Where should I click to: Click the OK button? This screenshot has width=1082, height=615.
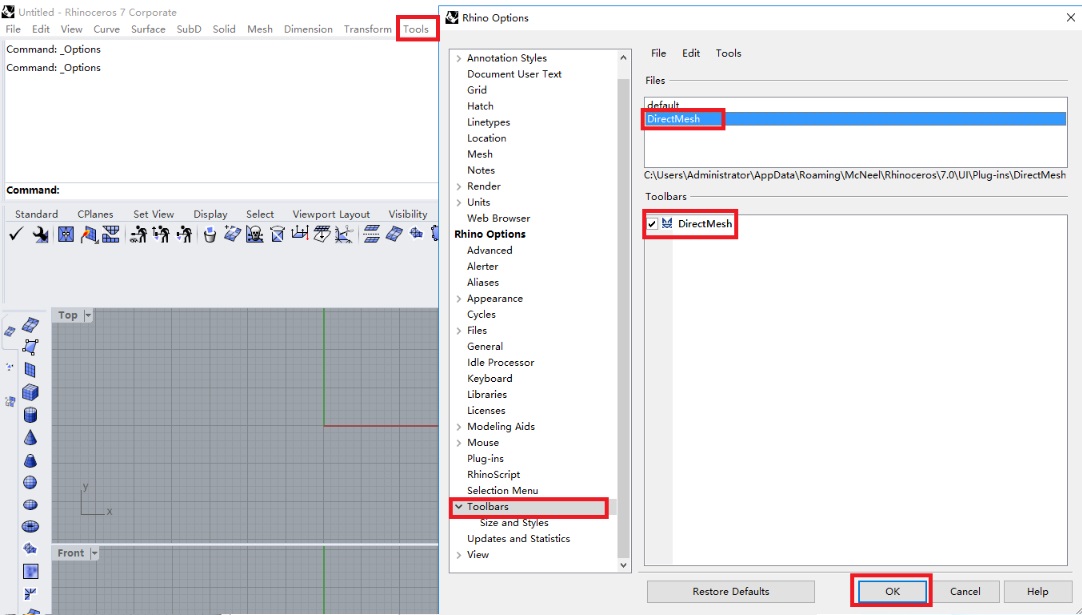(x=892, y=591)
